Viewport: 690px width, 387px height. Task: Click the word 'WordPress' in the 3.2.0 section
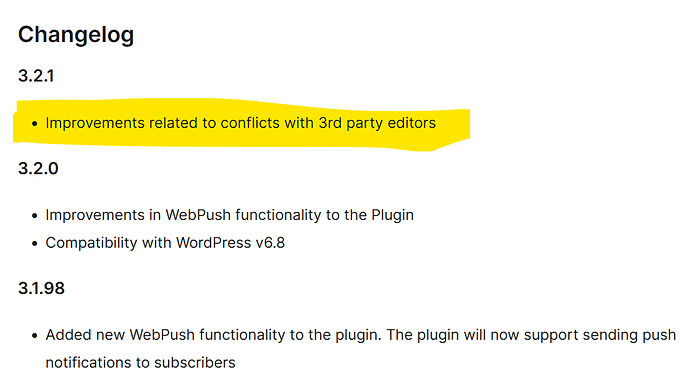click(x=213, y=243)
